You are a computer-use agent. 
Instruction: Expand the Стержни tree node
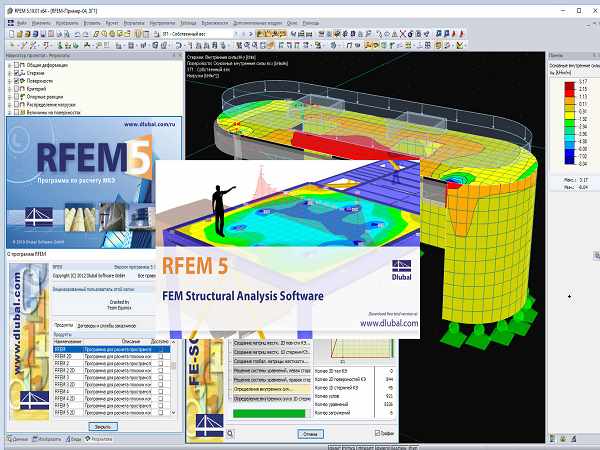coord(10,73)
